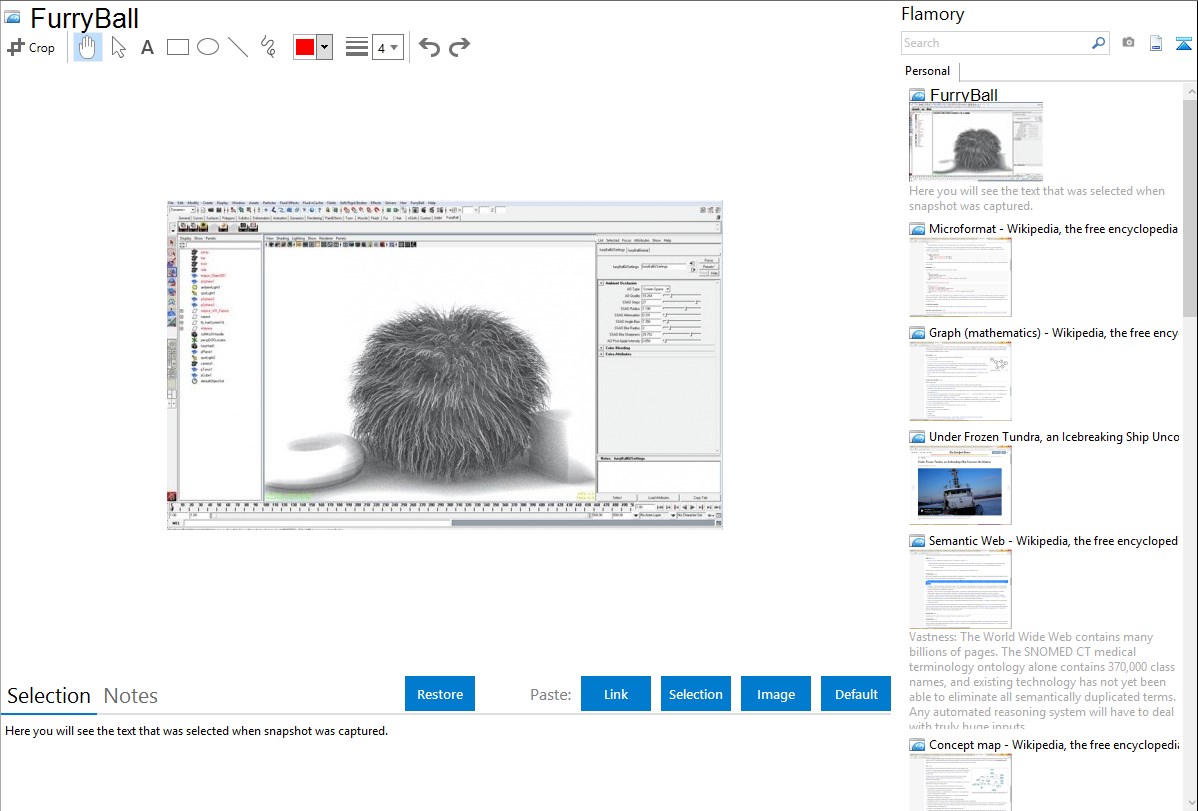
Task: Click the icon beside Under Frozen Tundra title
Action: (x=917, y=437)
